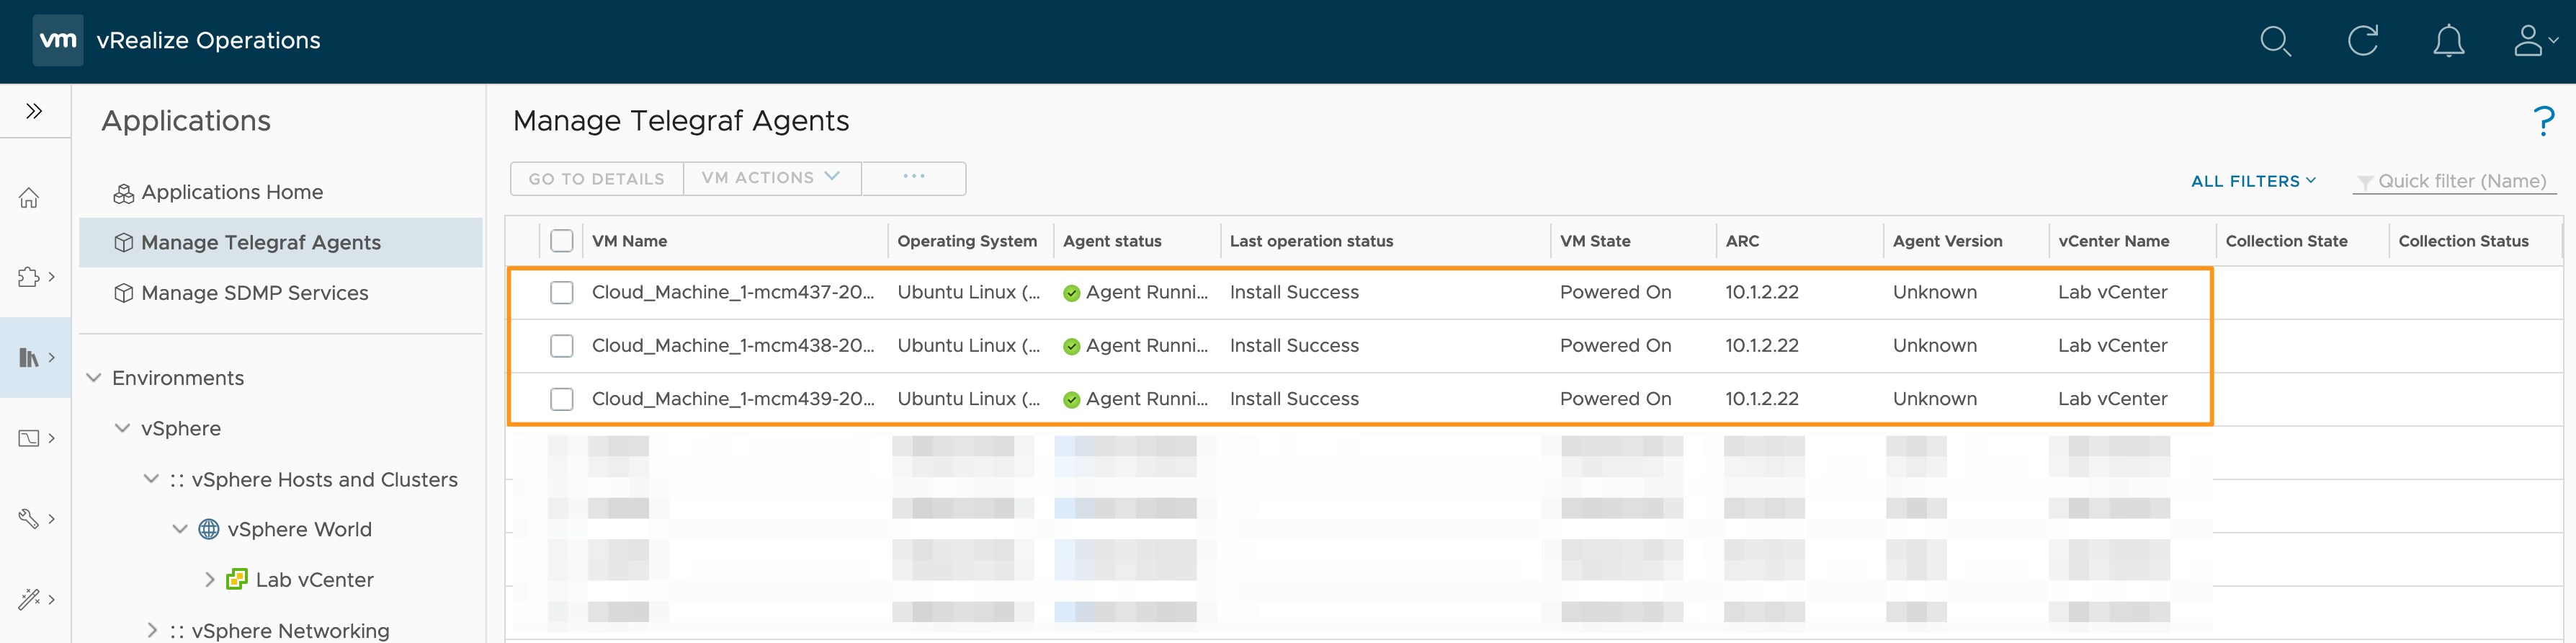Screen dimensions: 2576x643
Task: Open the notifications bell icon
Action: coord(2448,41)
